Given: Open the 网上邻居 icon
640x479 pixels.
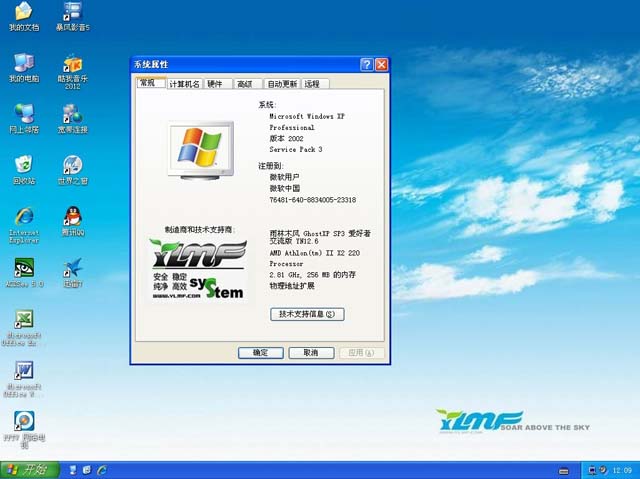Looking at the screenshot, I should click(24, 113).
